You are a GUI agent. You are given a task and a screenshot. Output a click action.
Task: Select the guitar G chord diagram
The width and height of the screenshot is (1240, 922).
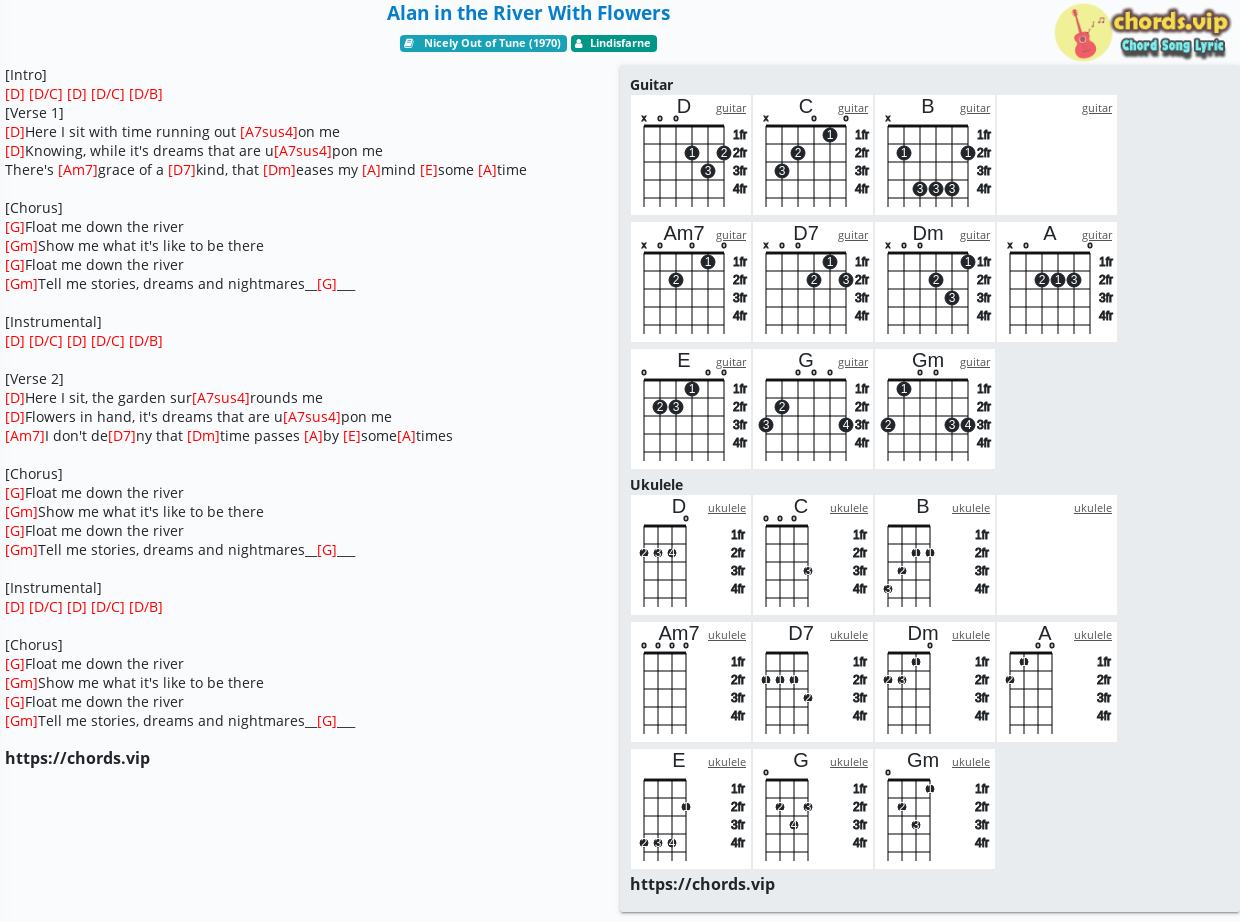813,409
